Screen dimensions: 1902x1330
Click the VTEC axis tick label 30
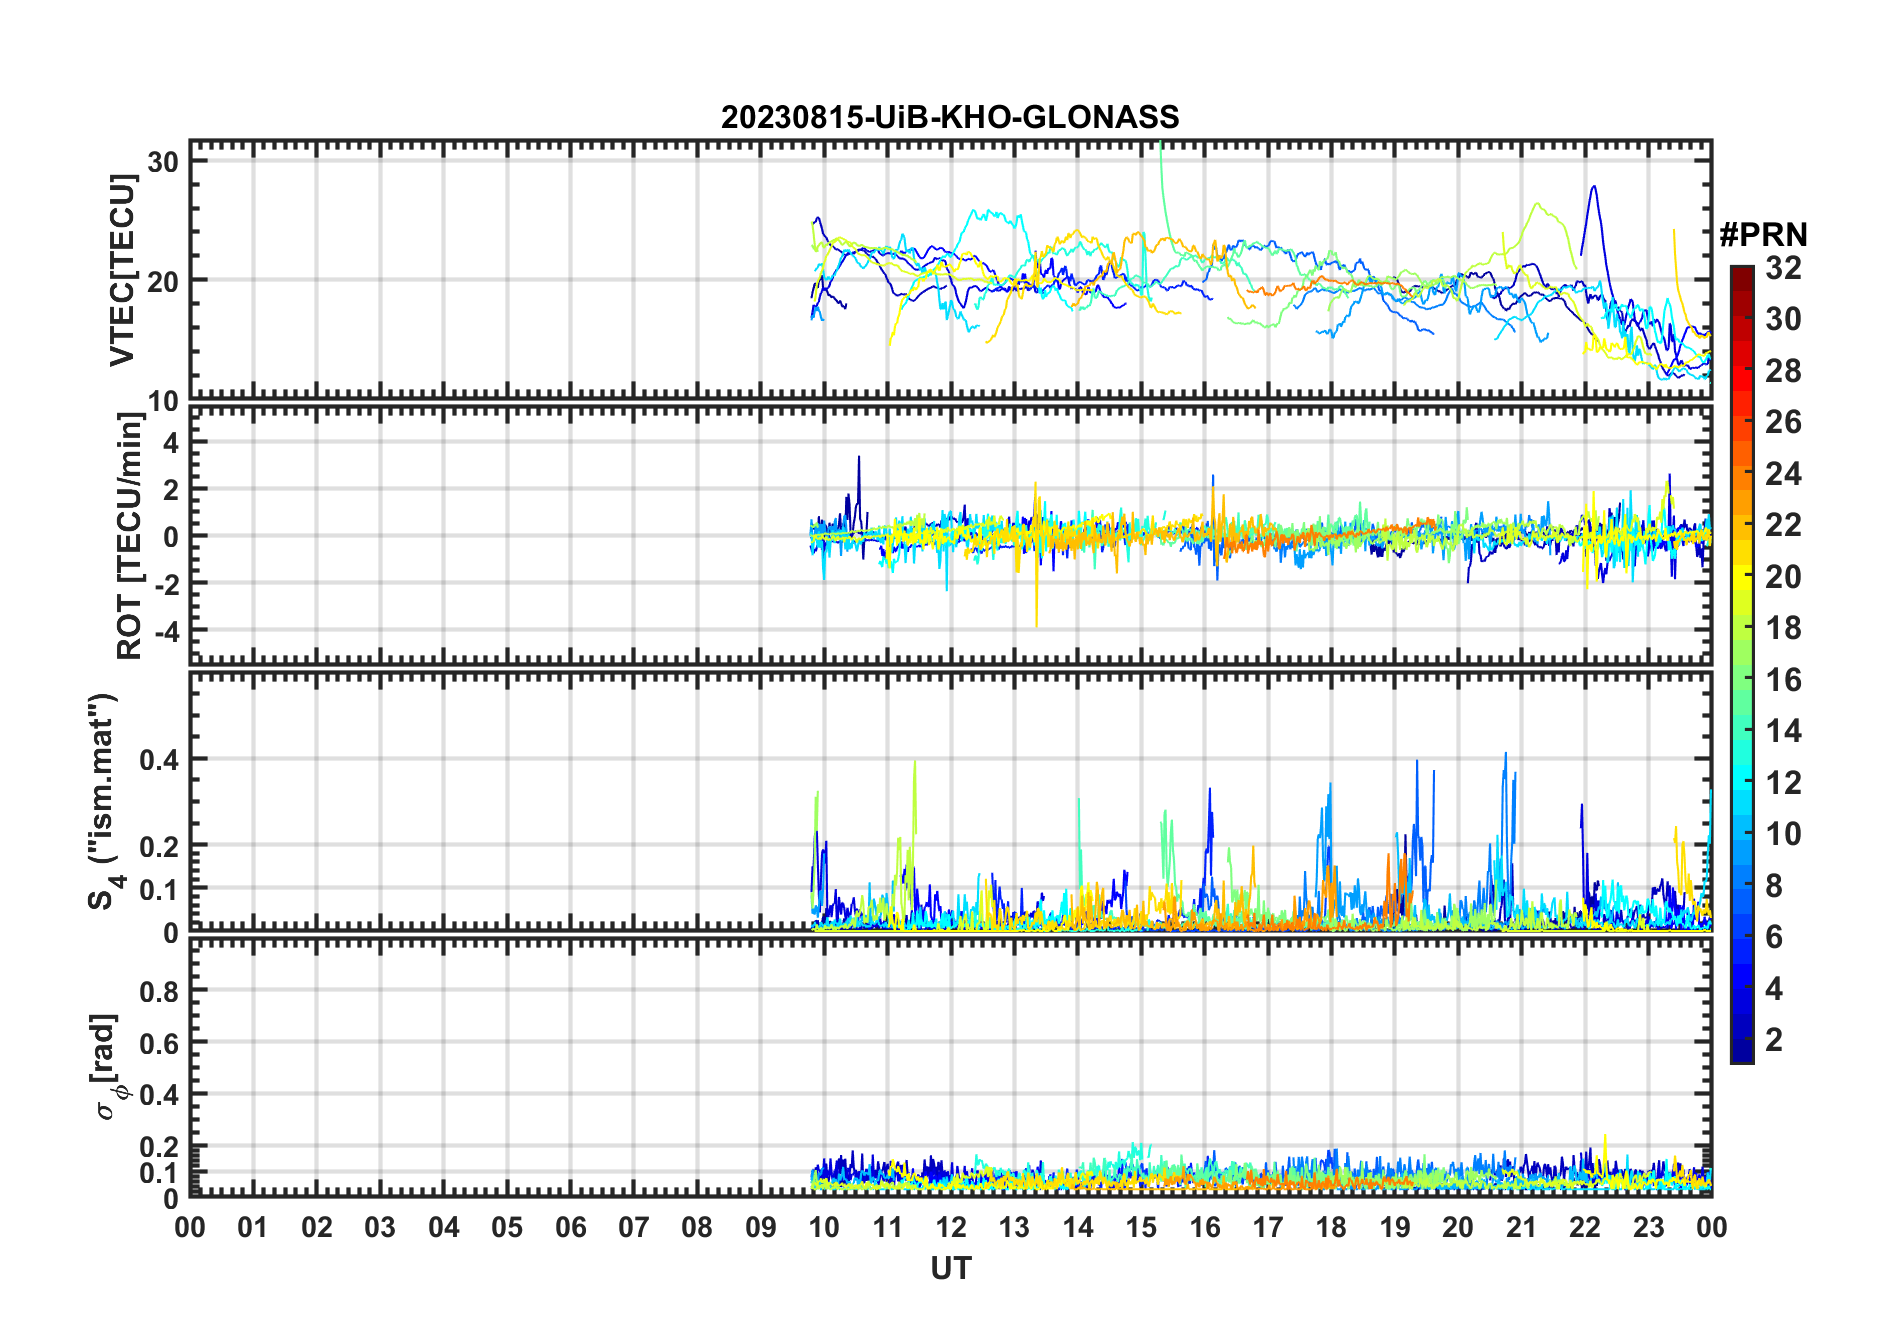coord(163,162)
